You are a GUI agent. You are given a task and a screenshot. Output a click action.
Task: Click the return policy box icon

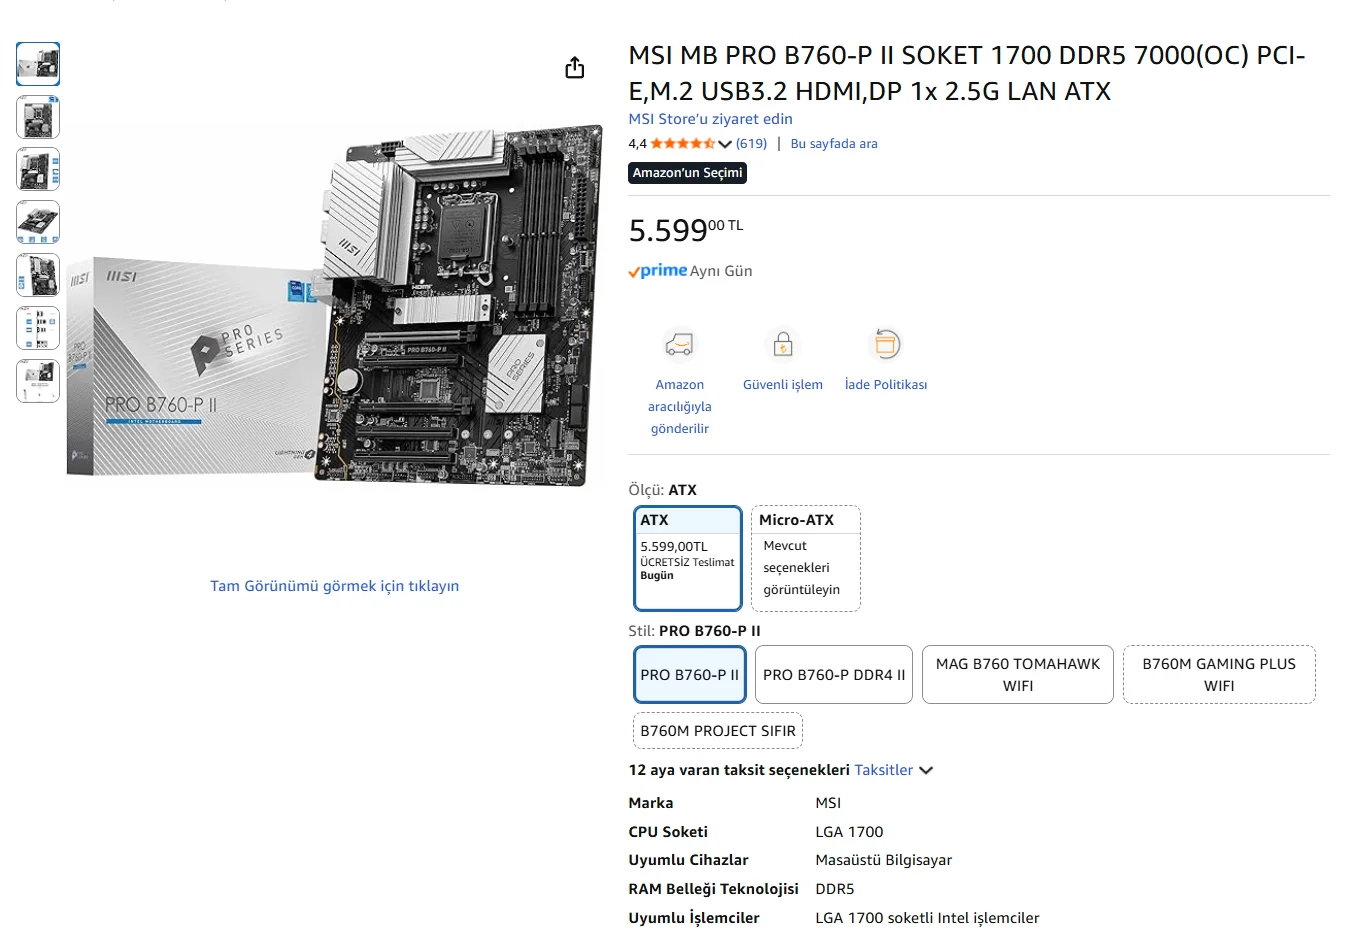(x=885, y=344)
